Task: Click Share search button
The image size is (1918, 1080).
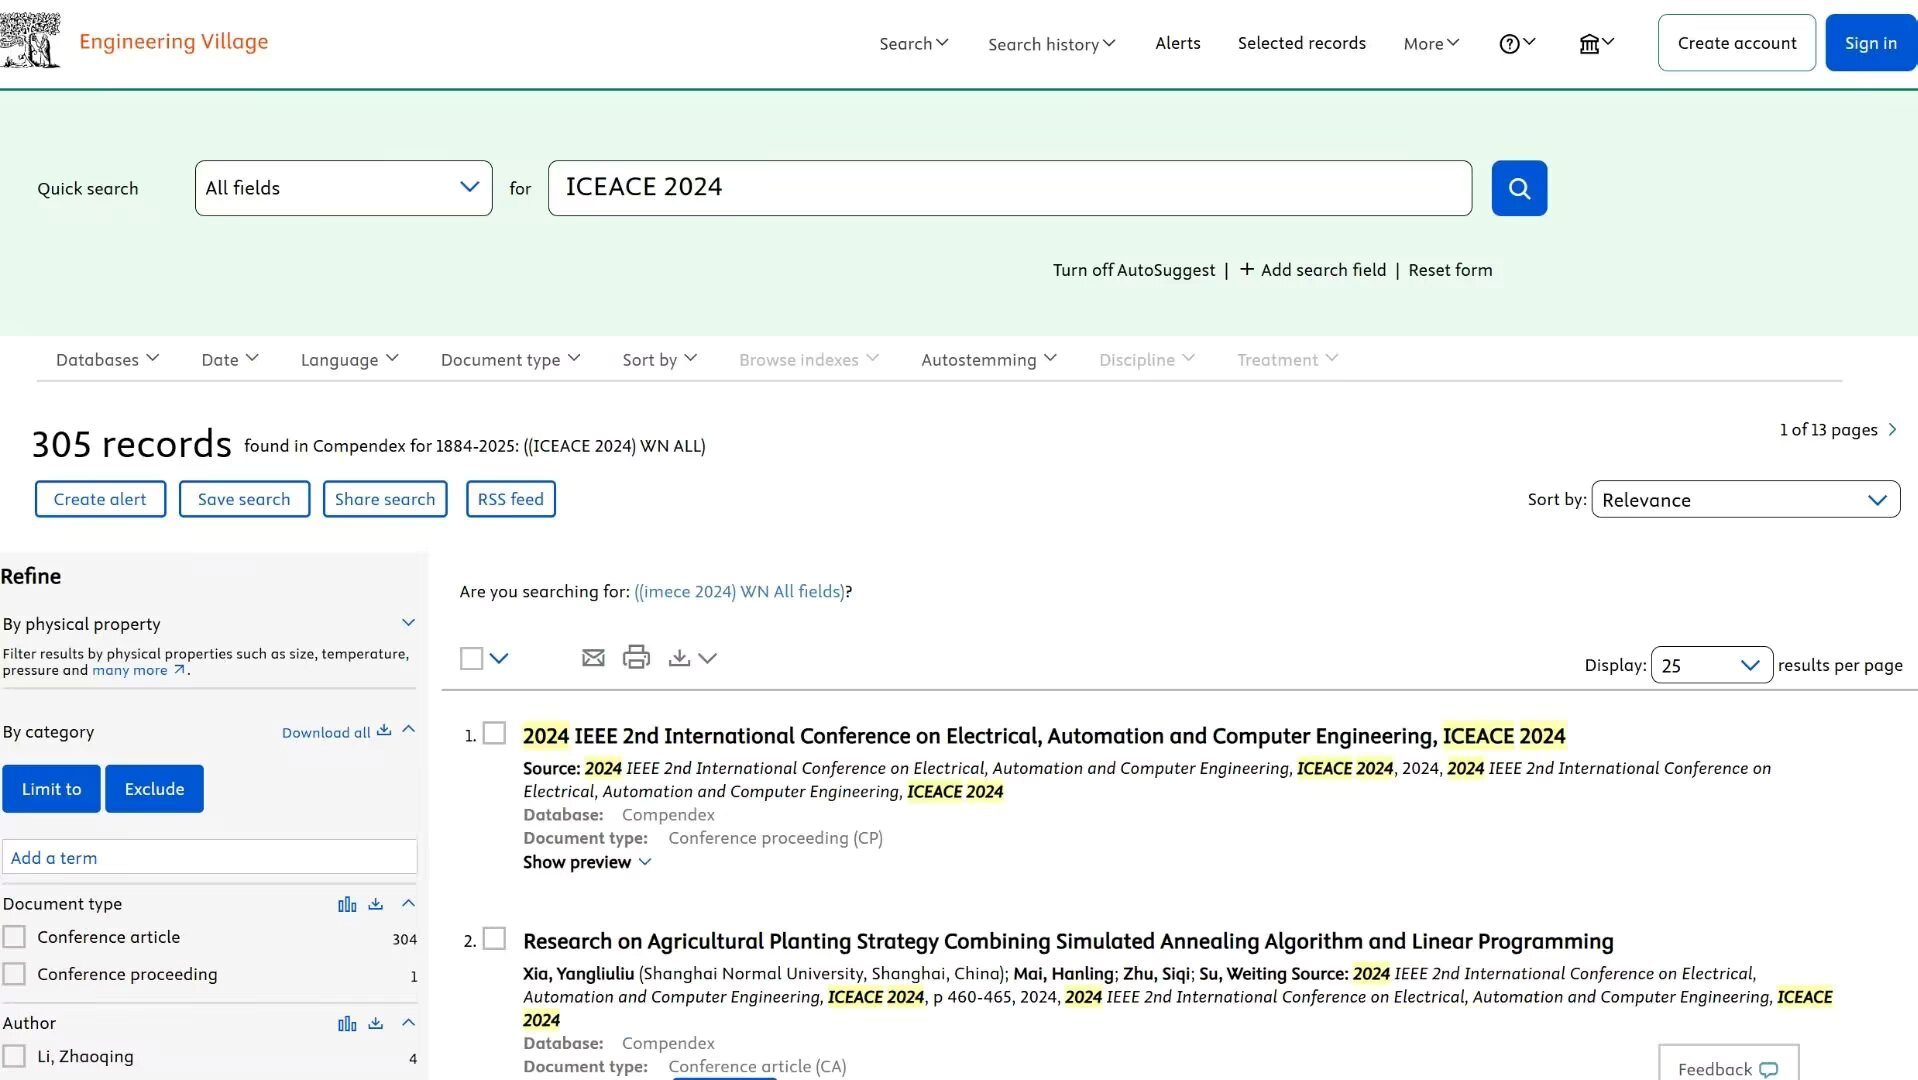Action: pyautogui.click(x=385, y=499)
